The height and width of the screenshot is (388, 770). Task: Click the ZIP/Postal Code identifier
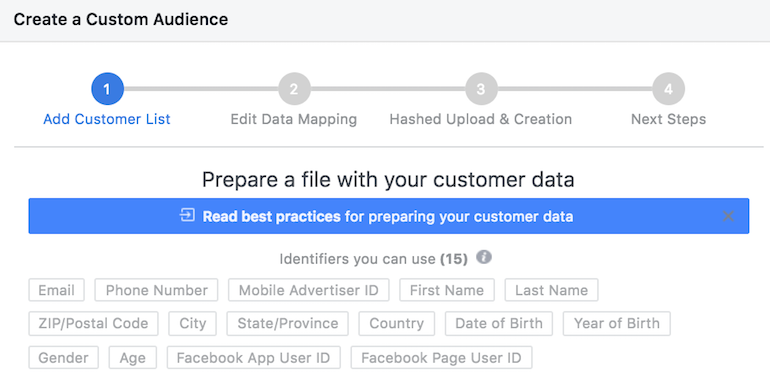[93, 323]
